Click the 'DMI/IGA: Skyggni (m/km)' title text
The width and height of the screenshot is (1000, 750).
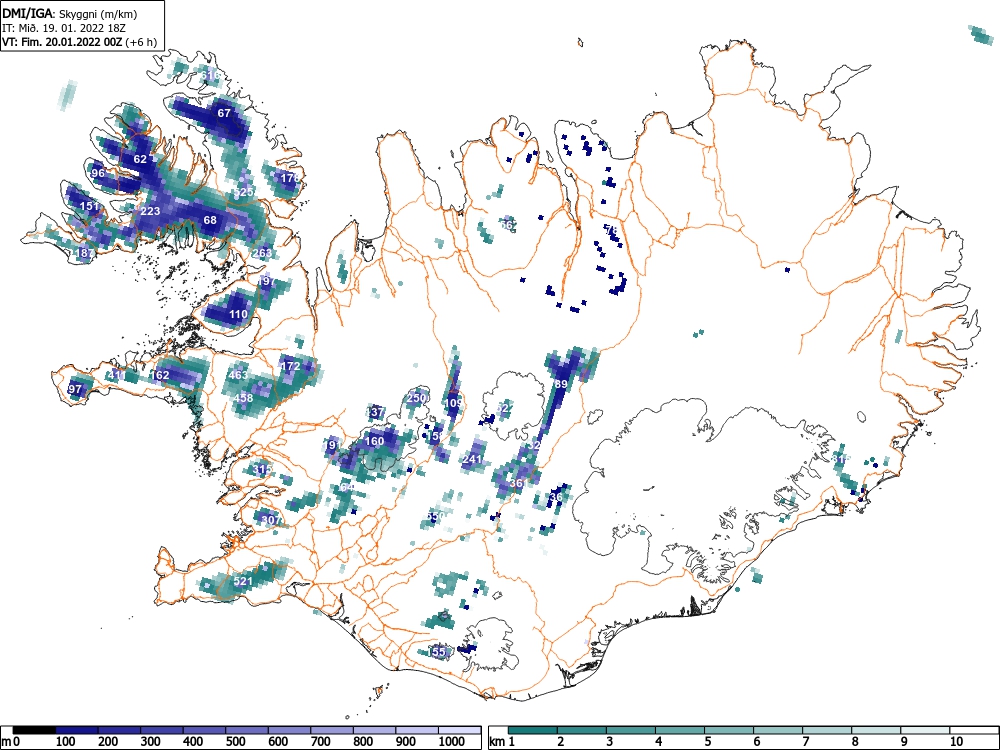[x=70, y=13]
